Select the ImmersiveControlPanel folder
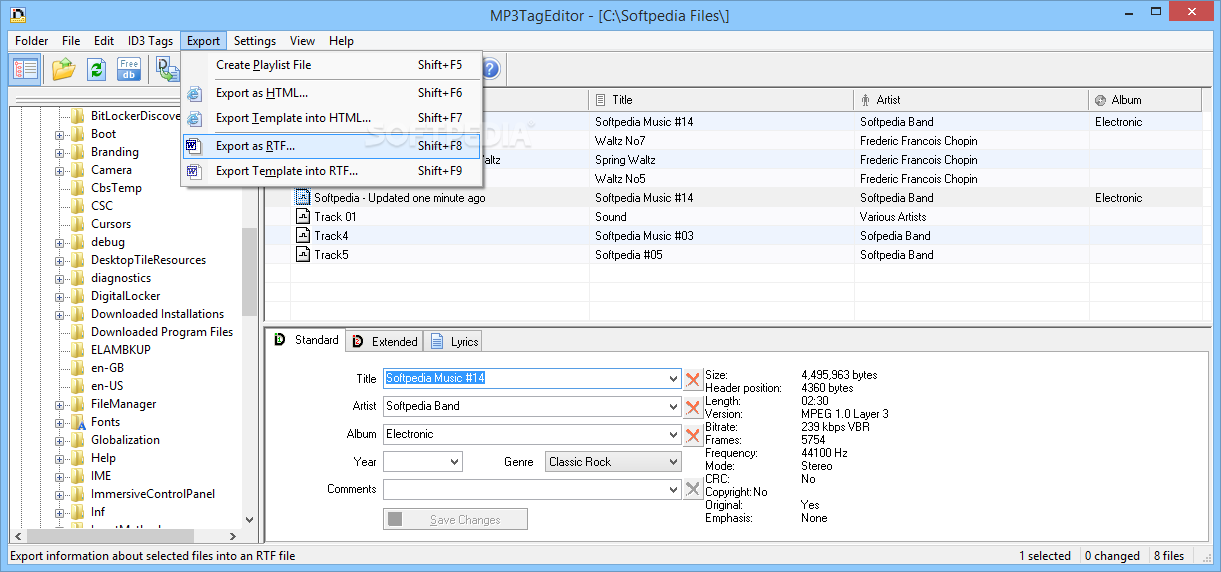 point(152,494)
